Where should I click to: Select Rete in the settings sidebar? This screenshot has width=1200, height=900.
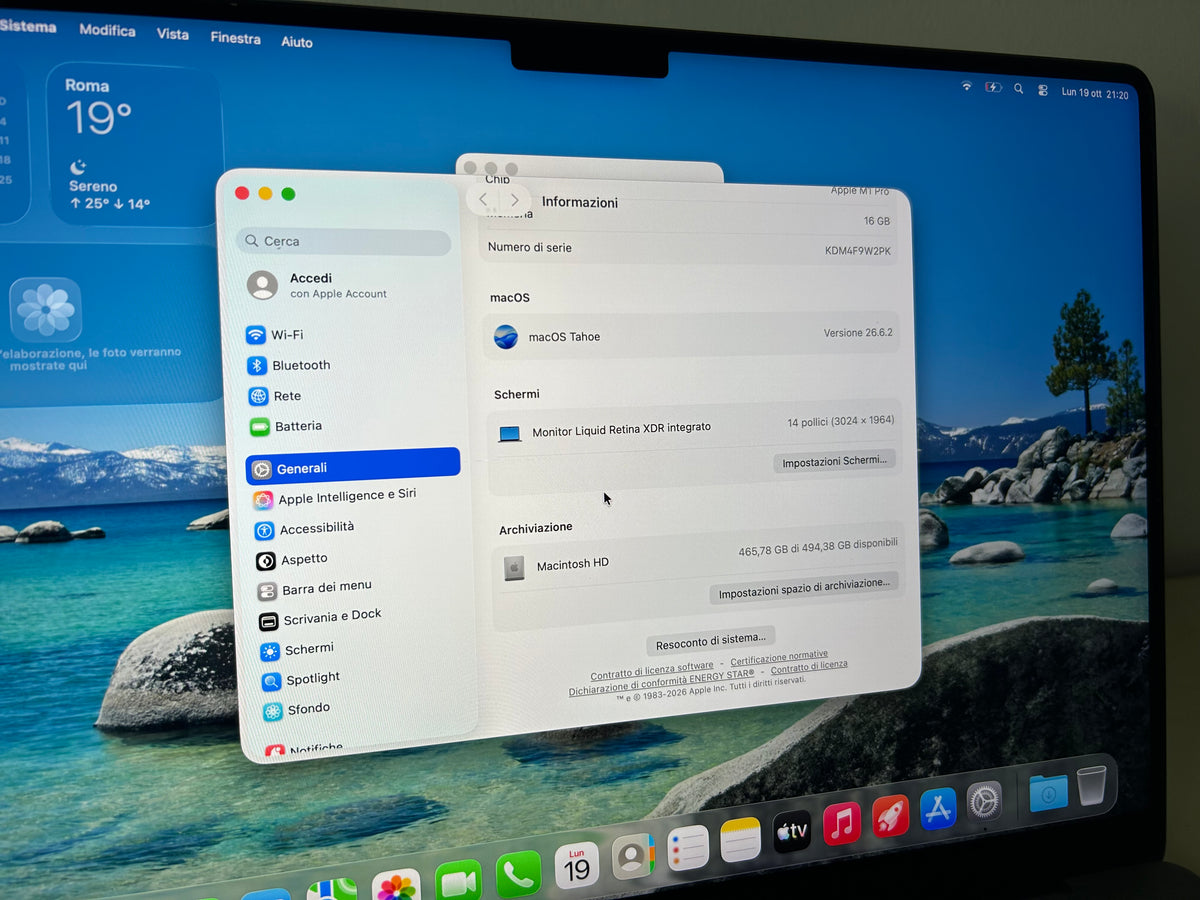(275, 396)
